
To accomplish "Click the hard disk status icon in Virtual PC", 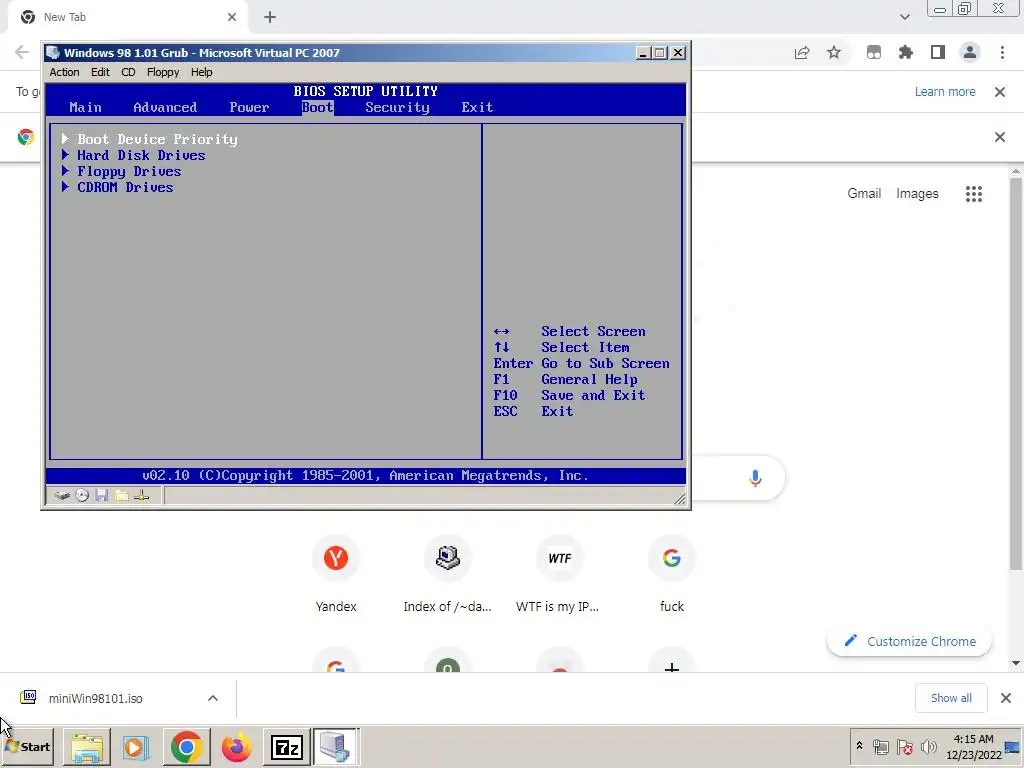I will pyautogui.click(x=62, y=496).
